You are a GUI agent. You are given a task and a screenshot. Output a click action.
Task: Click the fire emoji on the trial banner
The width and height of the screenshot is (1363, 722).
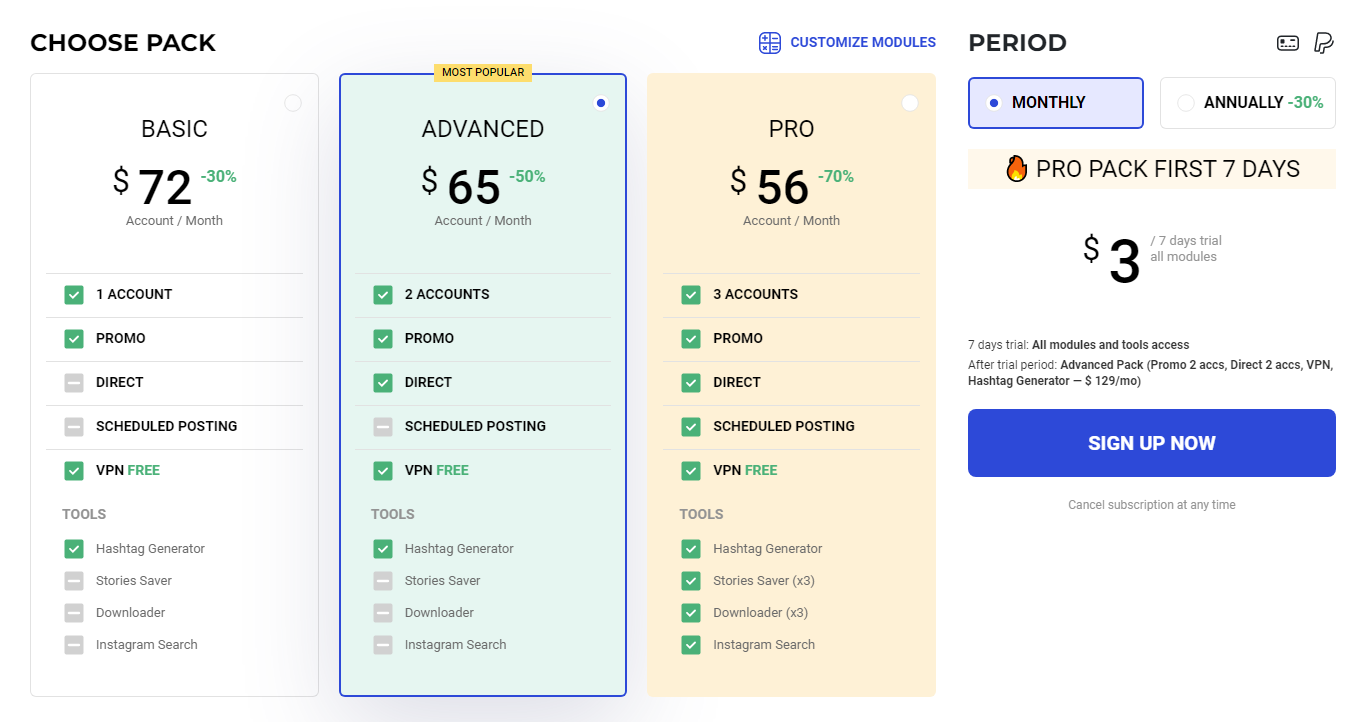click(x=1017, y=169)
